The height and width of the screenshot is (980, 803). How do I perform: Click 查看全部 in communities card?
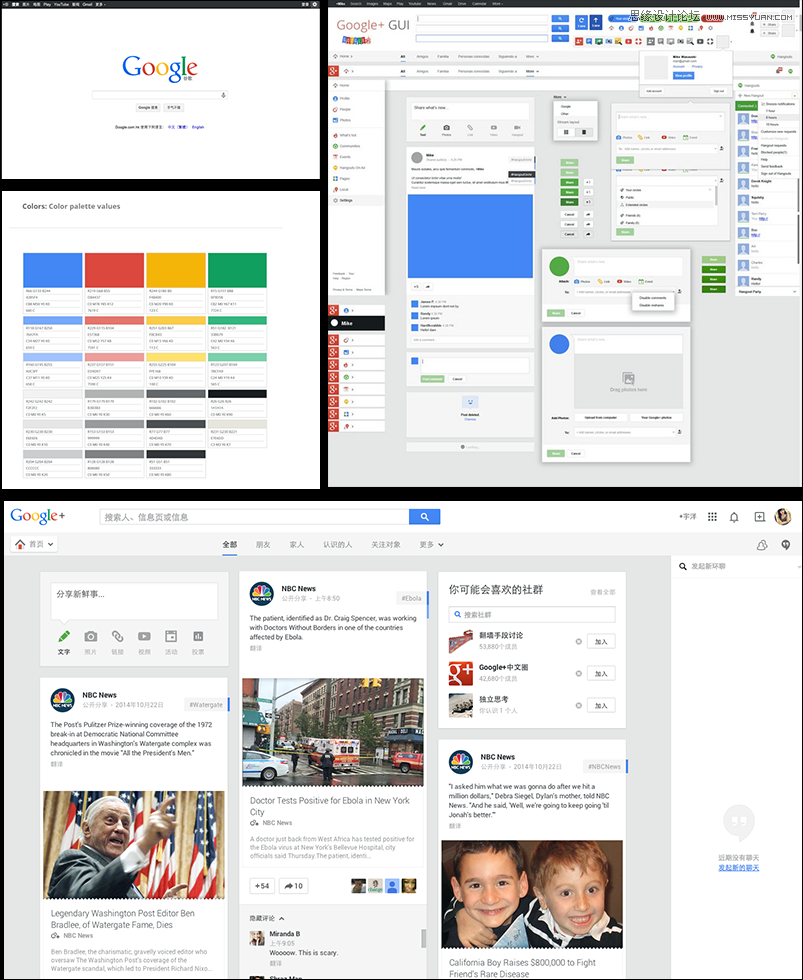click(x=603, y=592)
